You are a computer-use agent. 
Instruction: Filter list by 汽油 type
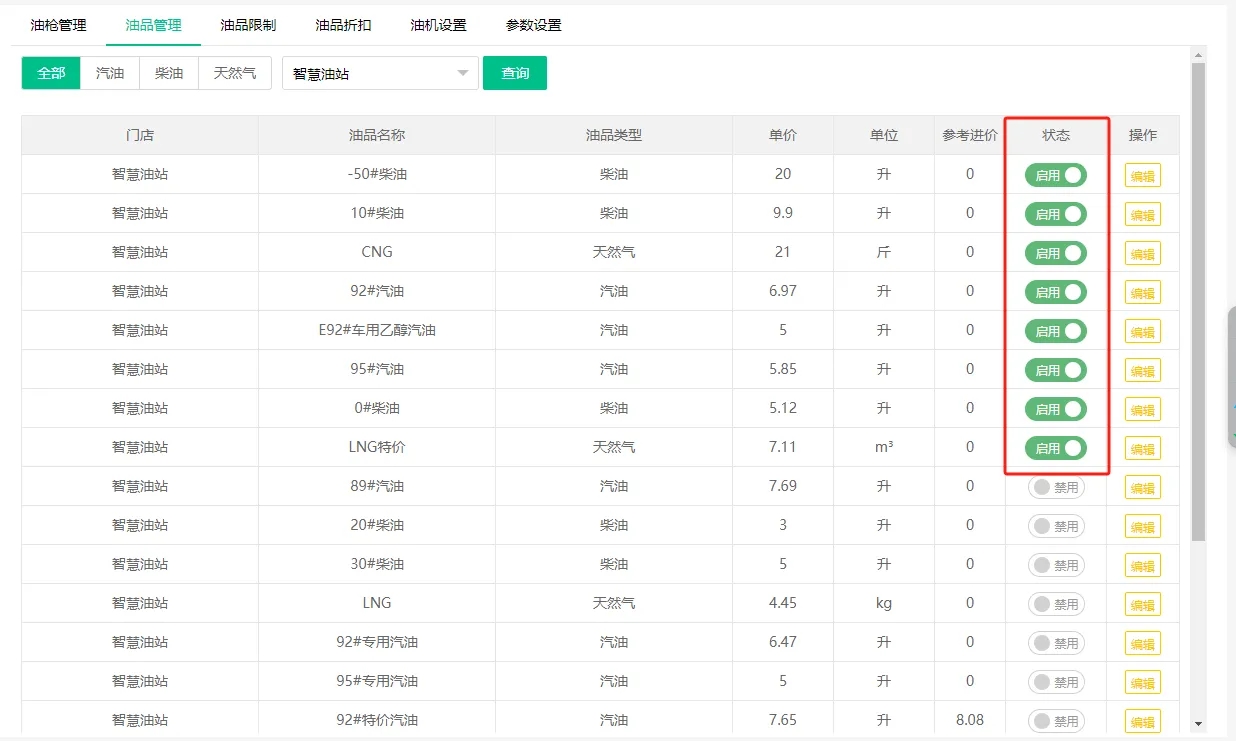[x=110, y=73]
